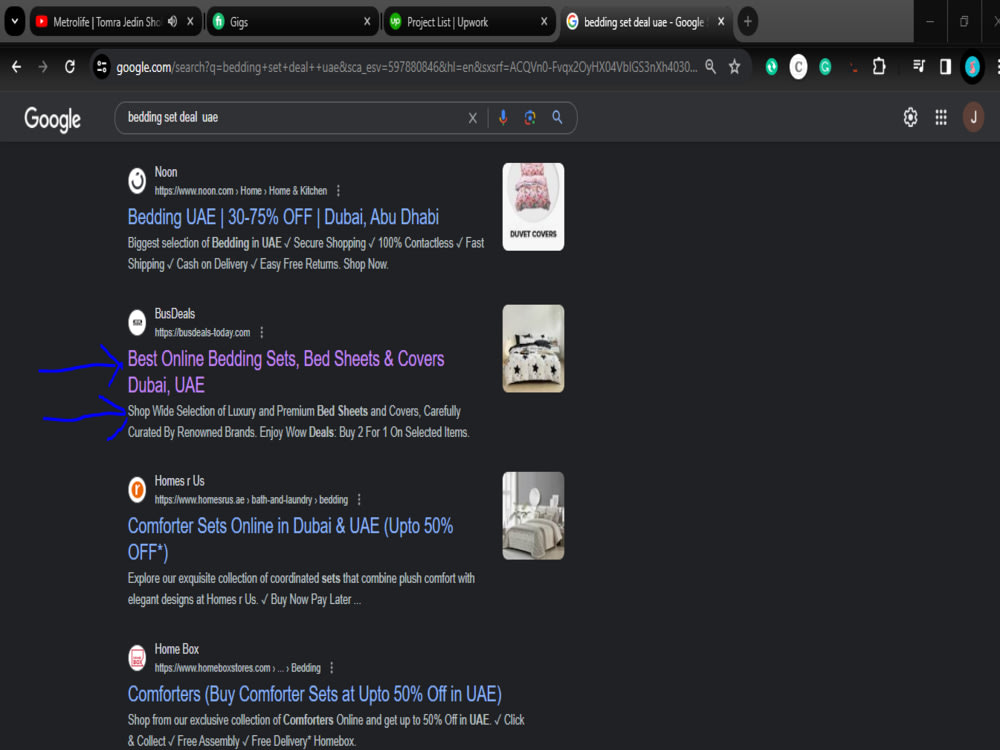Open a new browser tab
This screenshot has width=1000, height=750.
click(748, 22)
